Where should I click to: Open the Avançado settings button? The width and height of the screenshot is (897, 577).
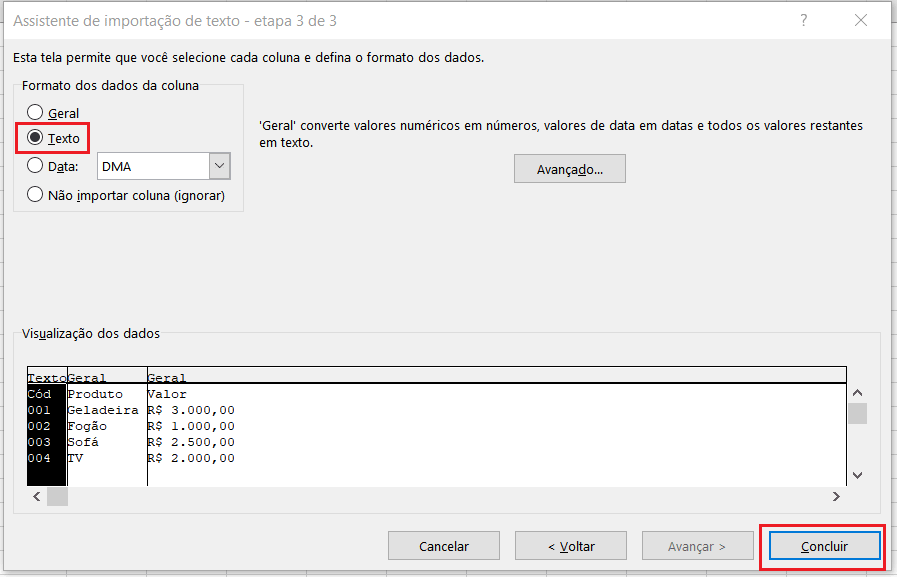(569, 169)
